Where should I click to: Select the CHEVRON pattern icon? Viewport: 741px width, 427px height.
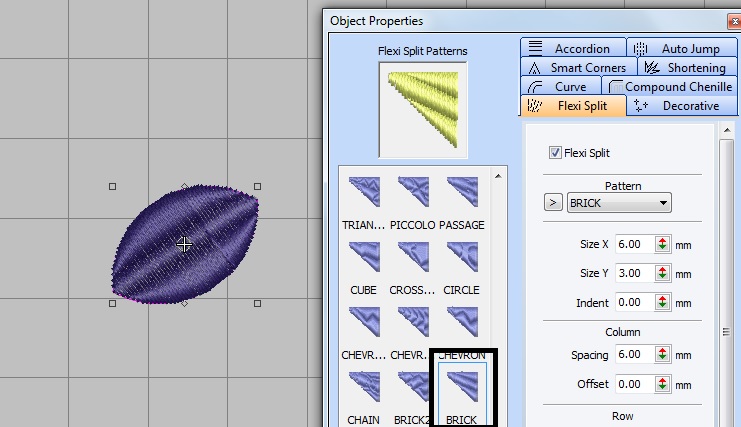[x=462, y=322]
